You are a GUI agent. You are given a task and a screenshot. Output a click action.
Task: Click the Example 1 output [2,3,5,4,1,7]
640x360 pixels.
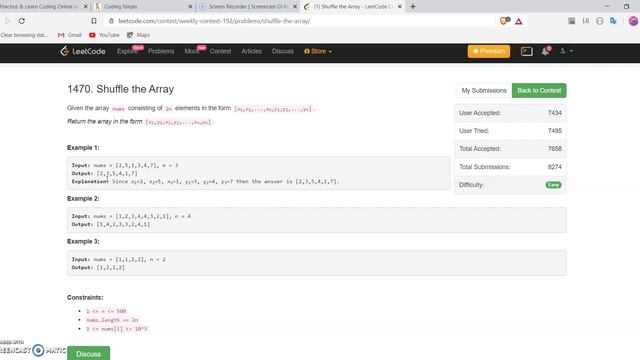pyautogui.click(x=117, y=173)
